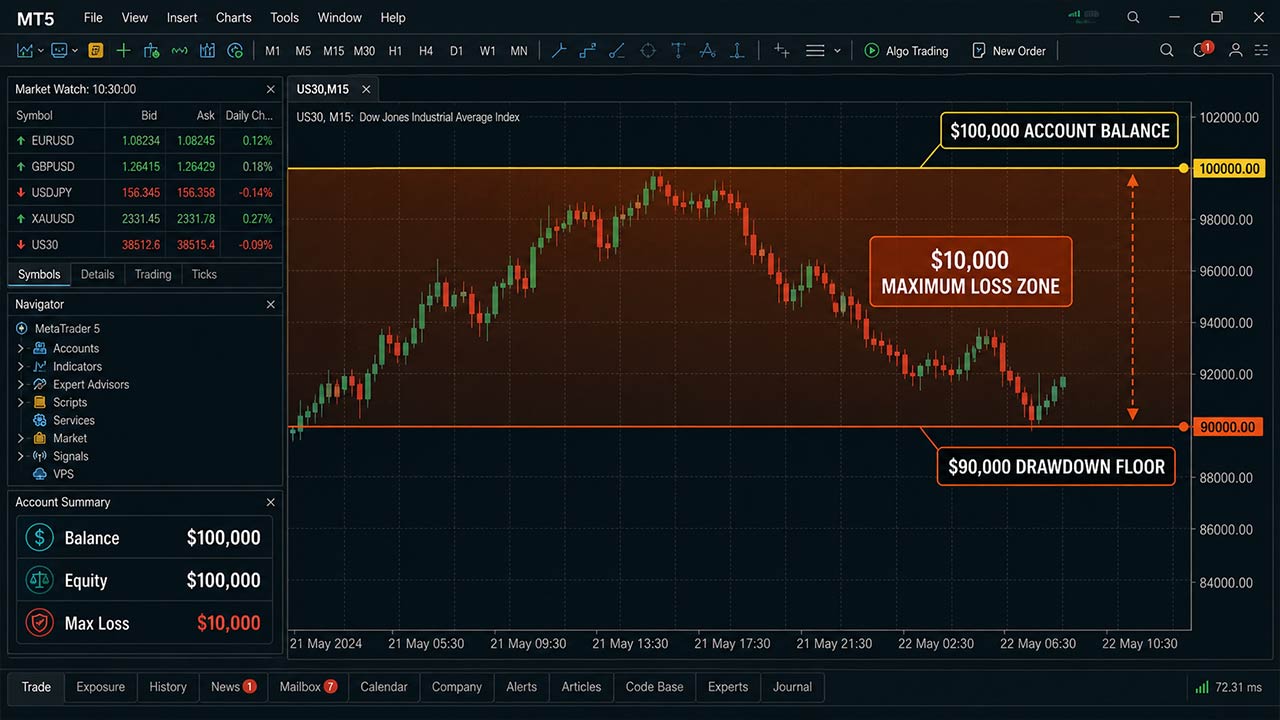Click the bar-chart icon before the refresh icon
The width and height of the screenshot is (1280, 720).
point(208,50)
